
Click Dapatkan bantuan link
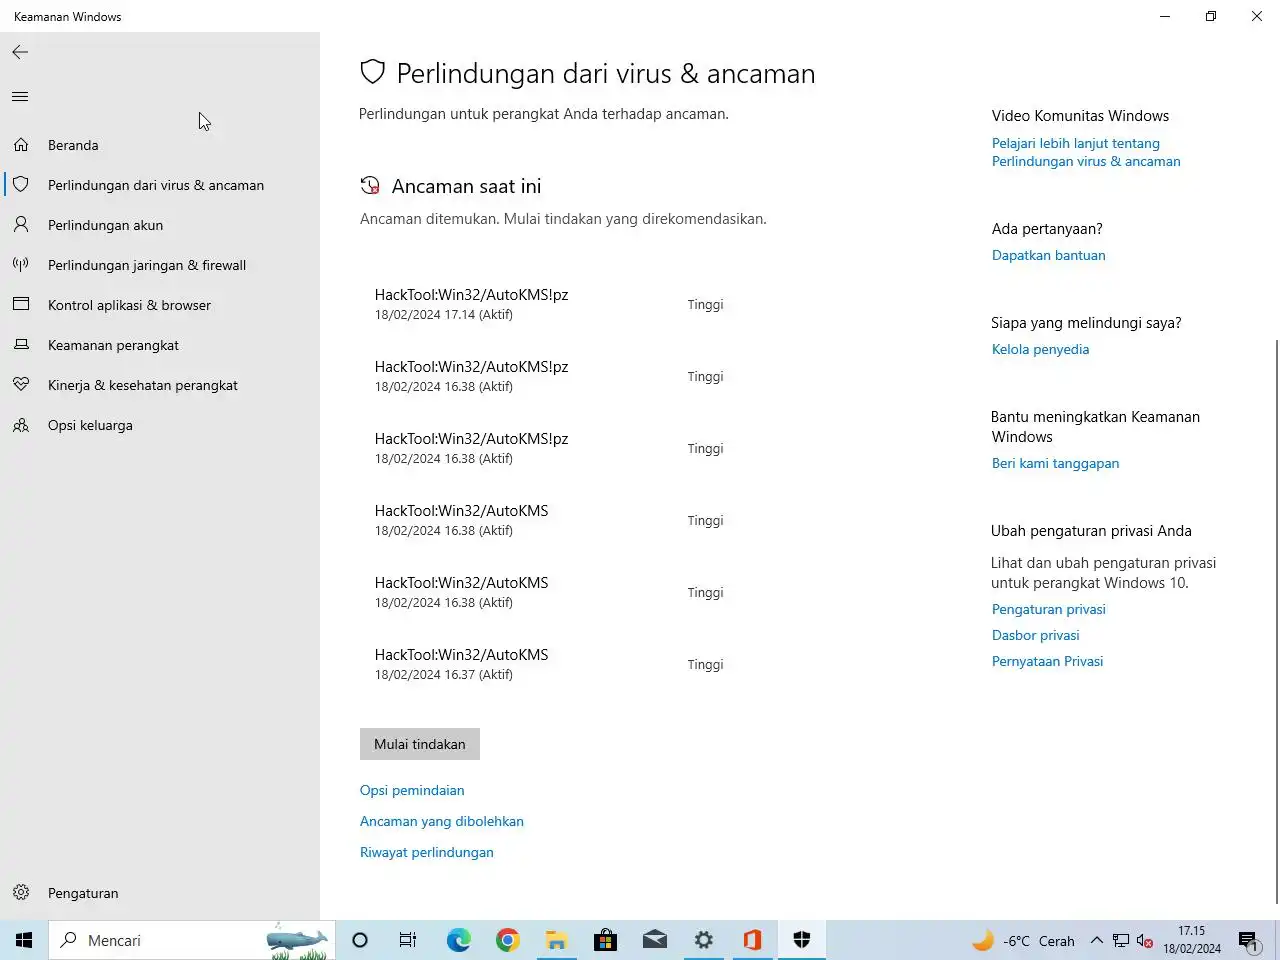point(1049,255)
